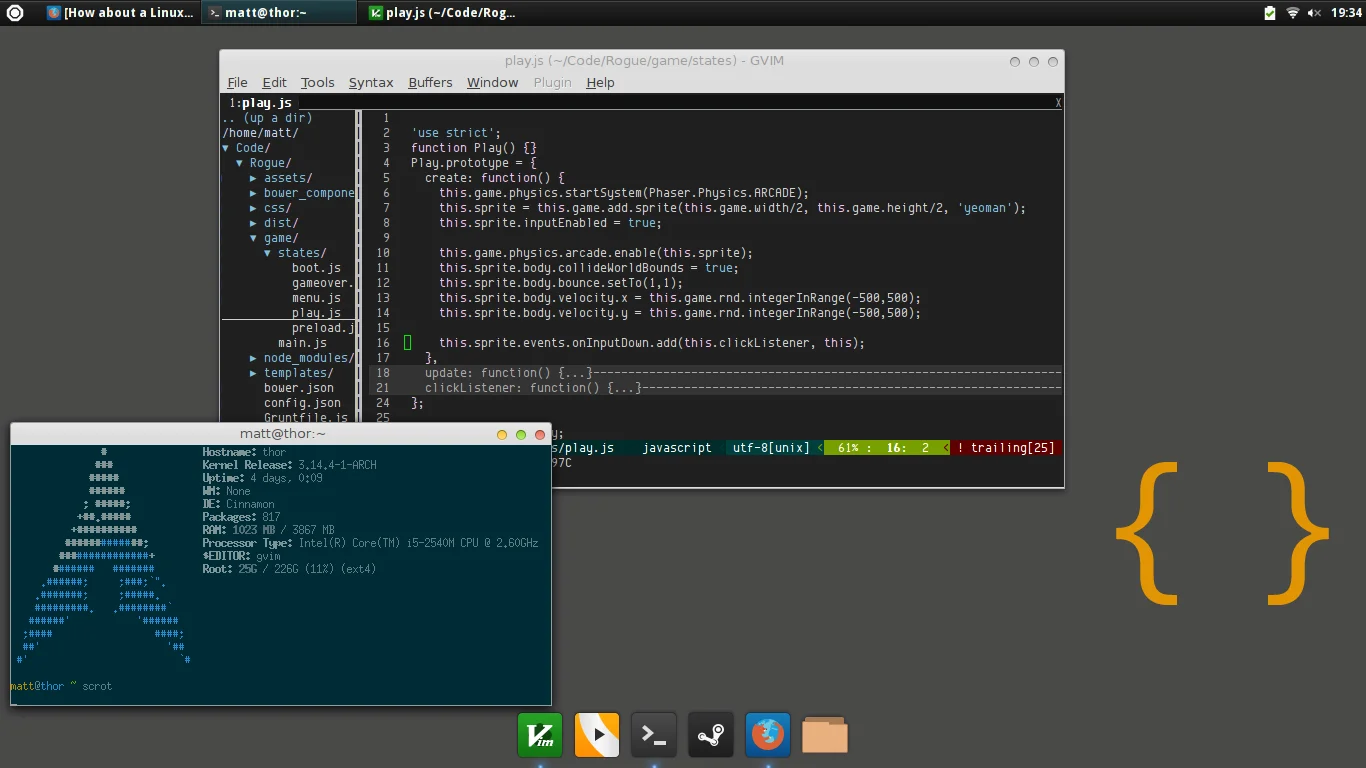Launch GVim from the dock
Image resolution: width=1366 pixels, height=768 pixels.
coord(540,735)
